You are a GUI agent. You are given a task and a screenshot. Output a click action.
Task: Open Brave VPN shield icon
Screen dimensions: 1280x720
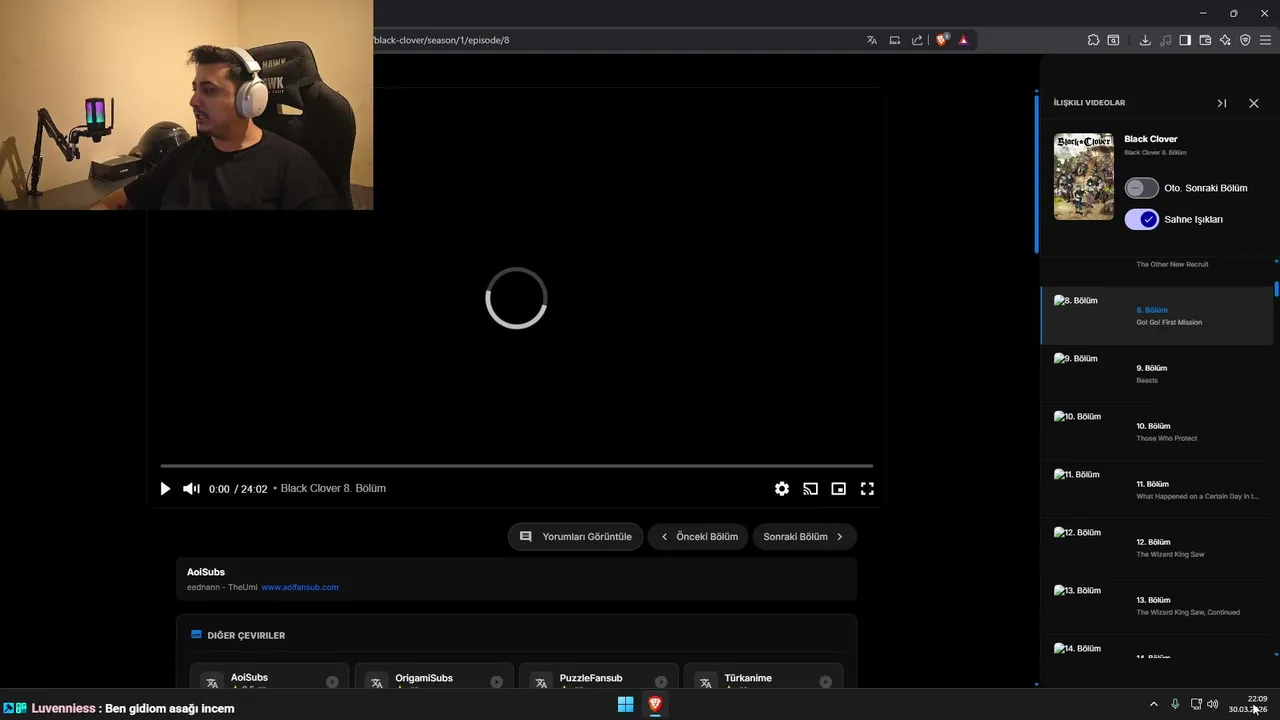1245,40
